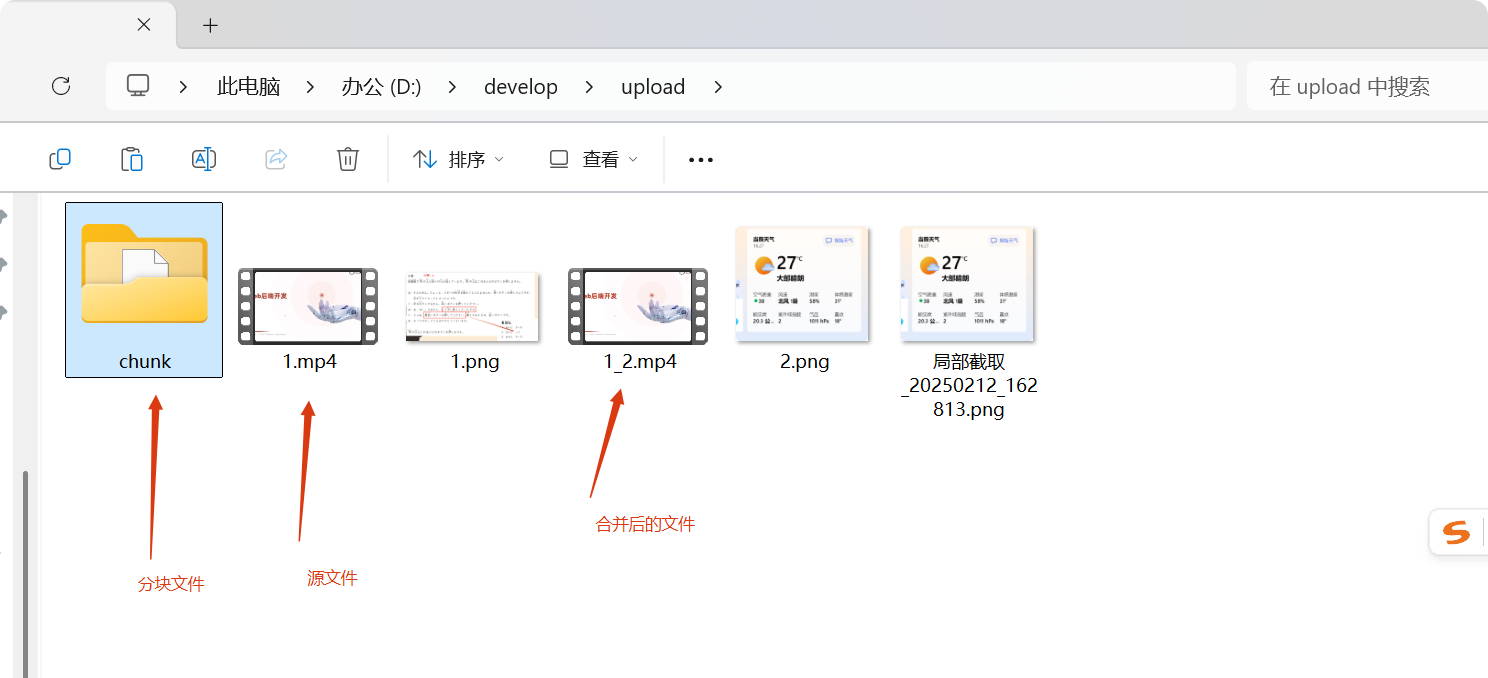Select the 1_2.mp4 merged video file

click(x=637, y=306)
